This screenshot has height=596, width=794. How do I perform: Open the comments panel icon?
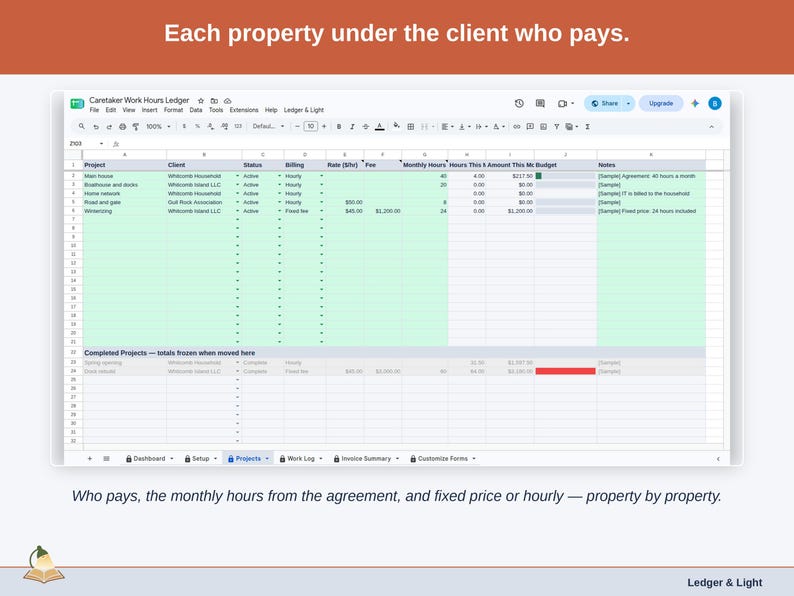tap(540, 103)
